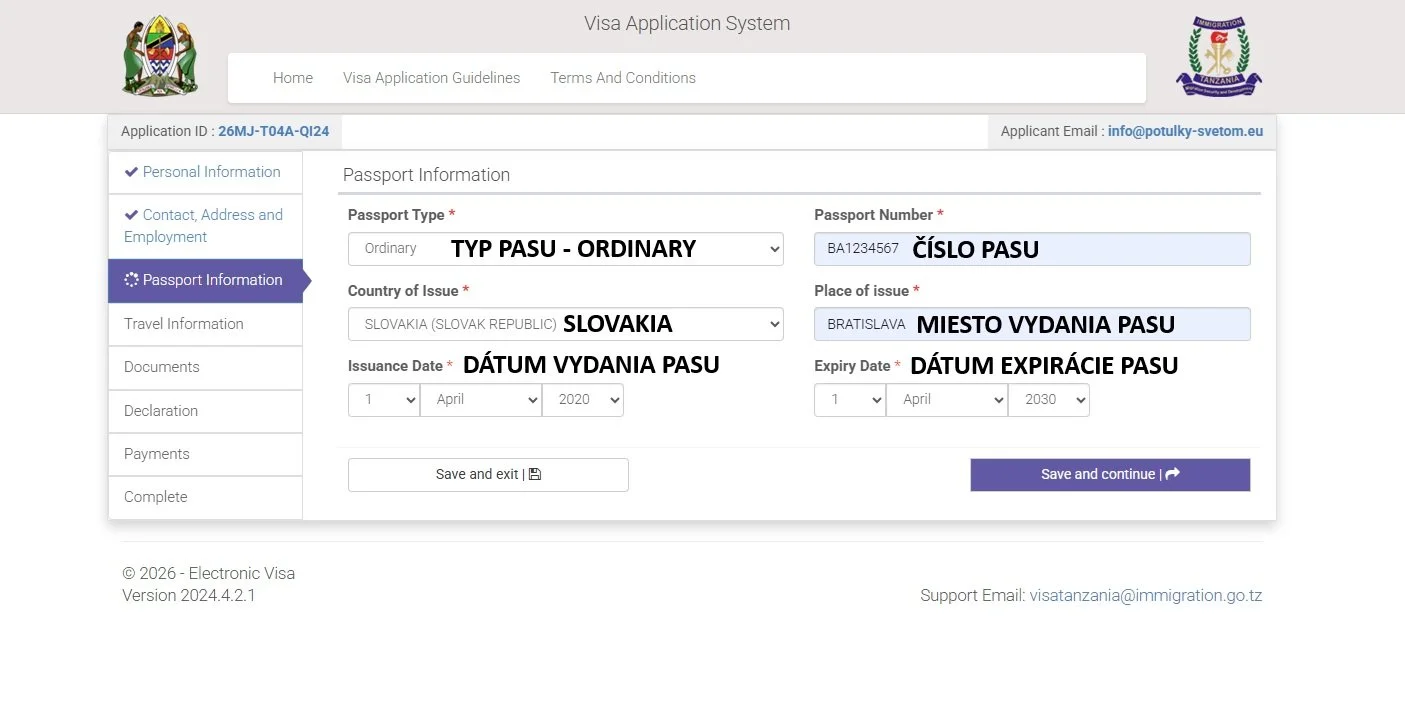Open Visa Application Guidelines
The height and width of the screenshot is (703, 1405).
(431, 78)
